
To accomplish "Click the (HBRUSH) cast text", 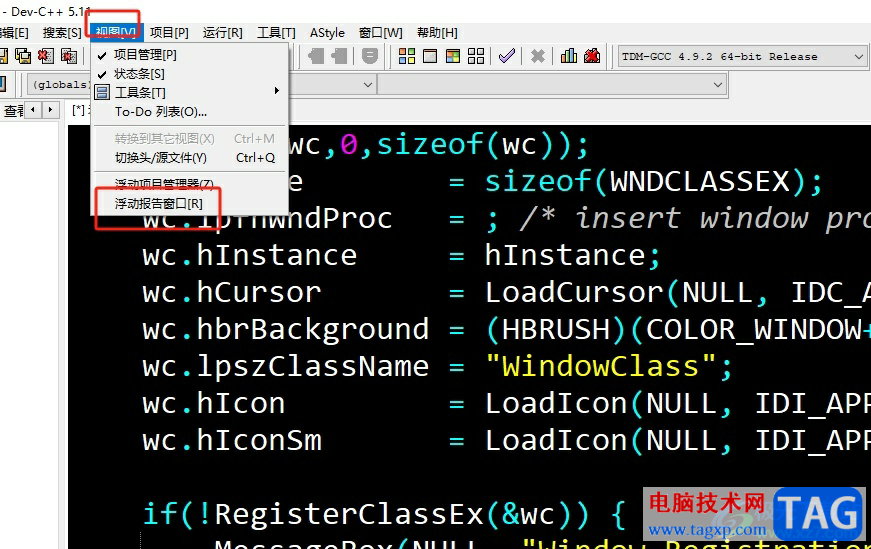I will (556, 330).
